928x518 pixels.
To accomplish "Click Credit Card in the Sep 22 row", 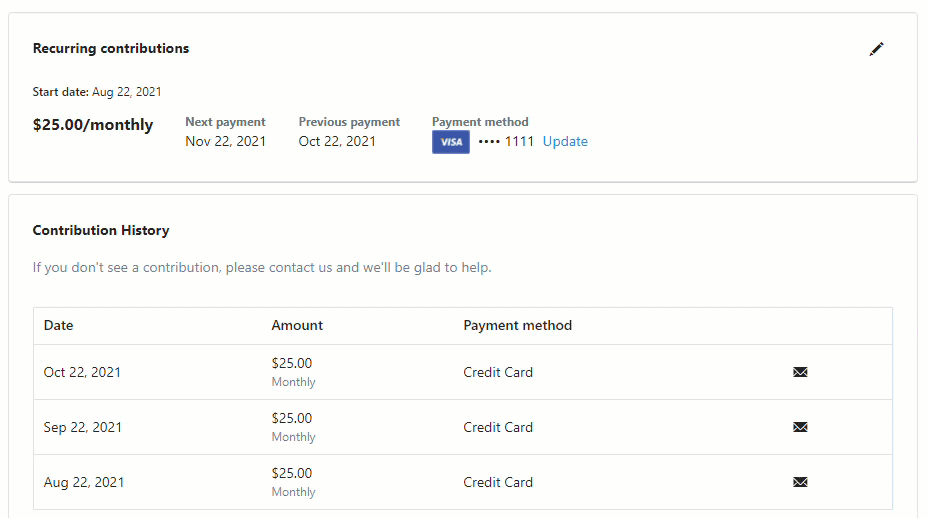I will 498,427.
